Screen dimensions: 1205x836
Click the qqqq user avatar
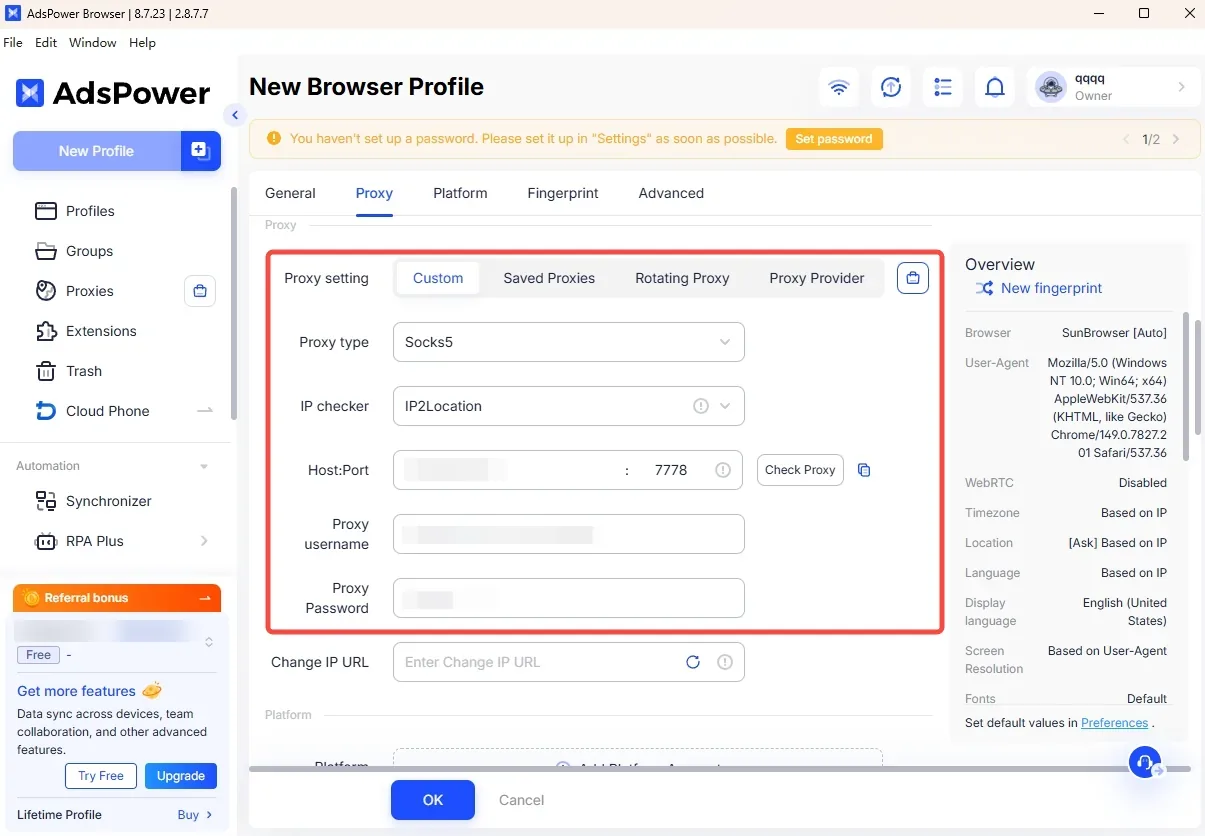pyautogui.click(x=1051, y=87)
